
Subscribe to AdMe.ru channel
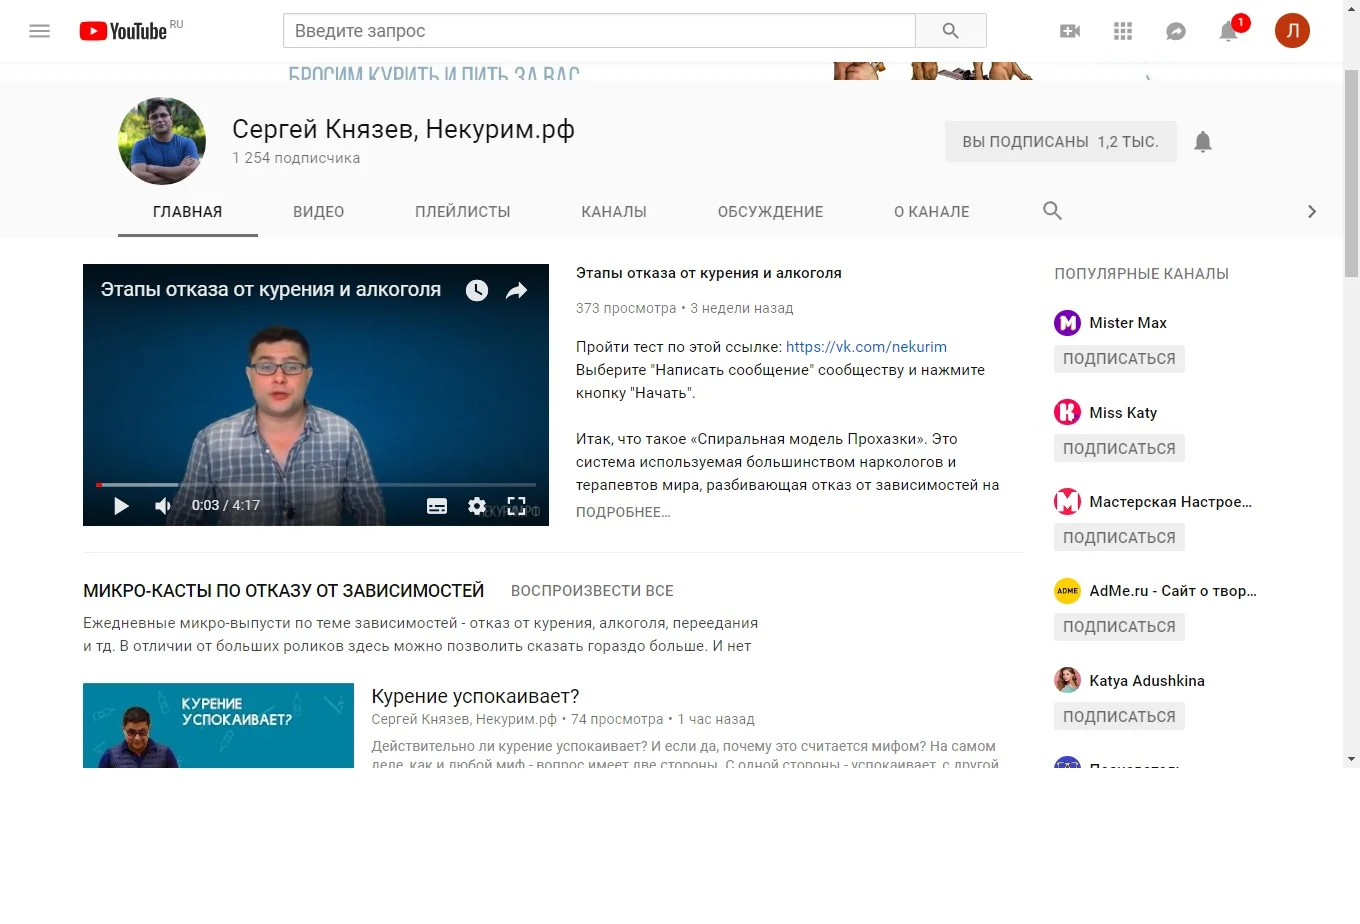(x=1119, y=627)
